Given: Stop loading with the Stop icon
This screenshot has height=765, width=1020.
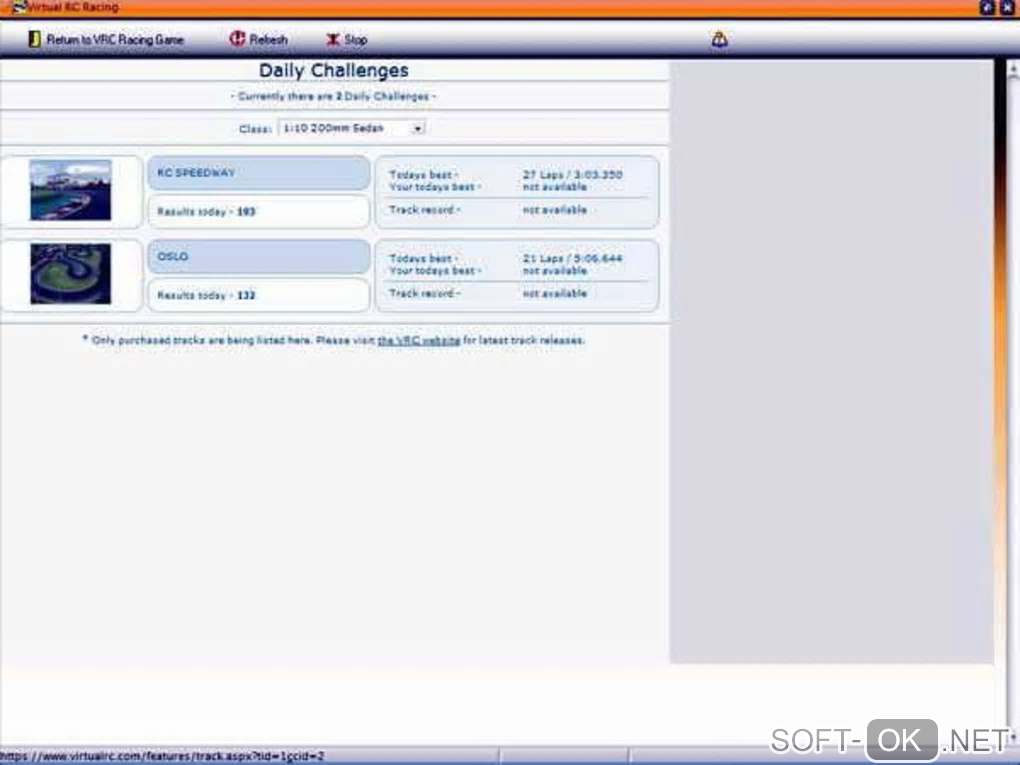Looking at the screenshot, I should [x=333, y=40].
